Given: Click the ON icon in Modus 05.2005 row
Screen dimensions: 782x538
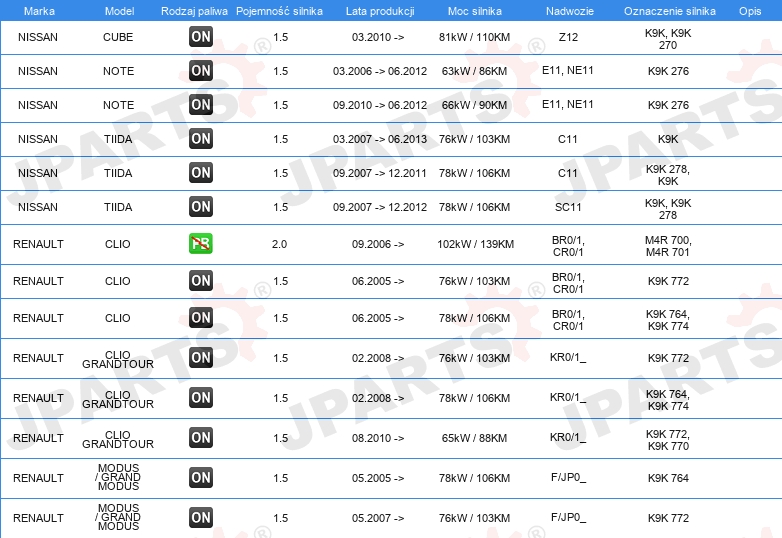Looking at the screenshot, I should coord(201,477).
